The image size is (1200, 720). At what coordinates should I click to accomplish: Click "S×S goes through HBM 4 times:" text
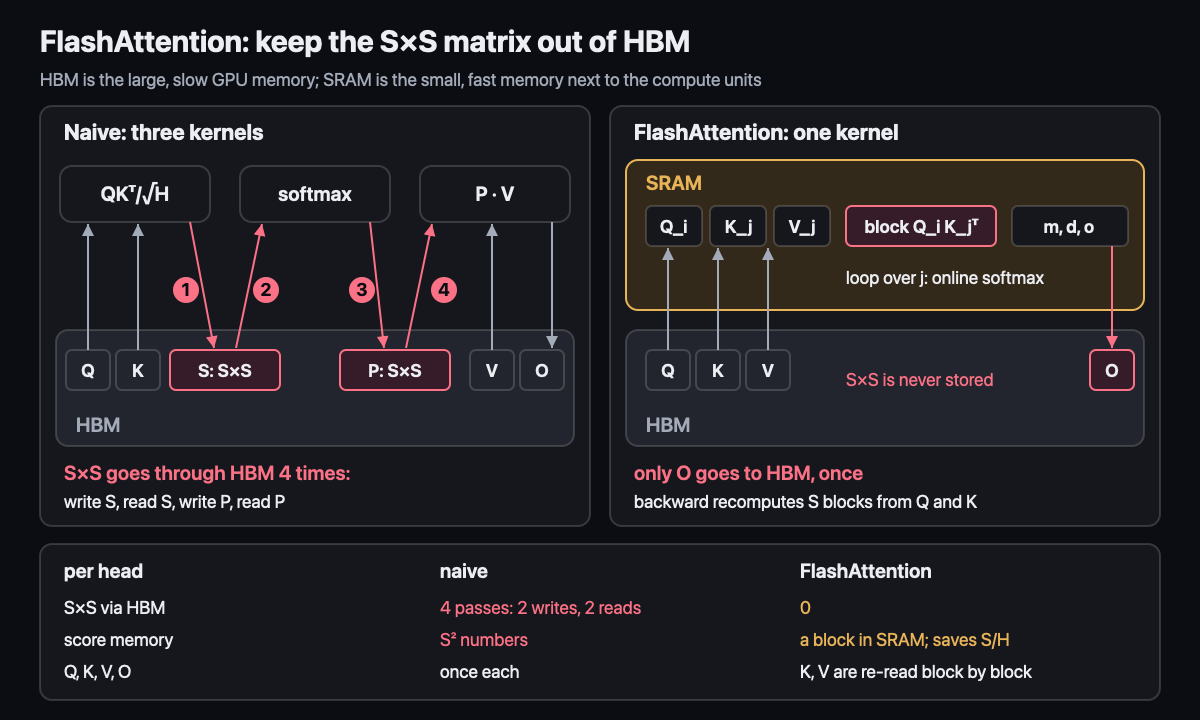coord(207,473)
